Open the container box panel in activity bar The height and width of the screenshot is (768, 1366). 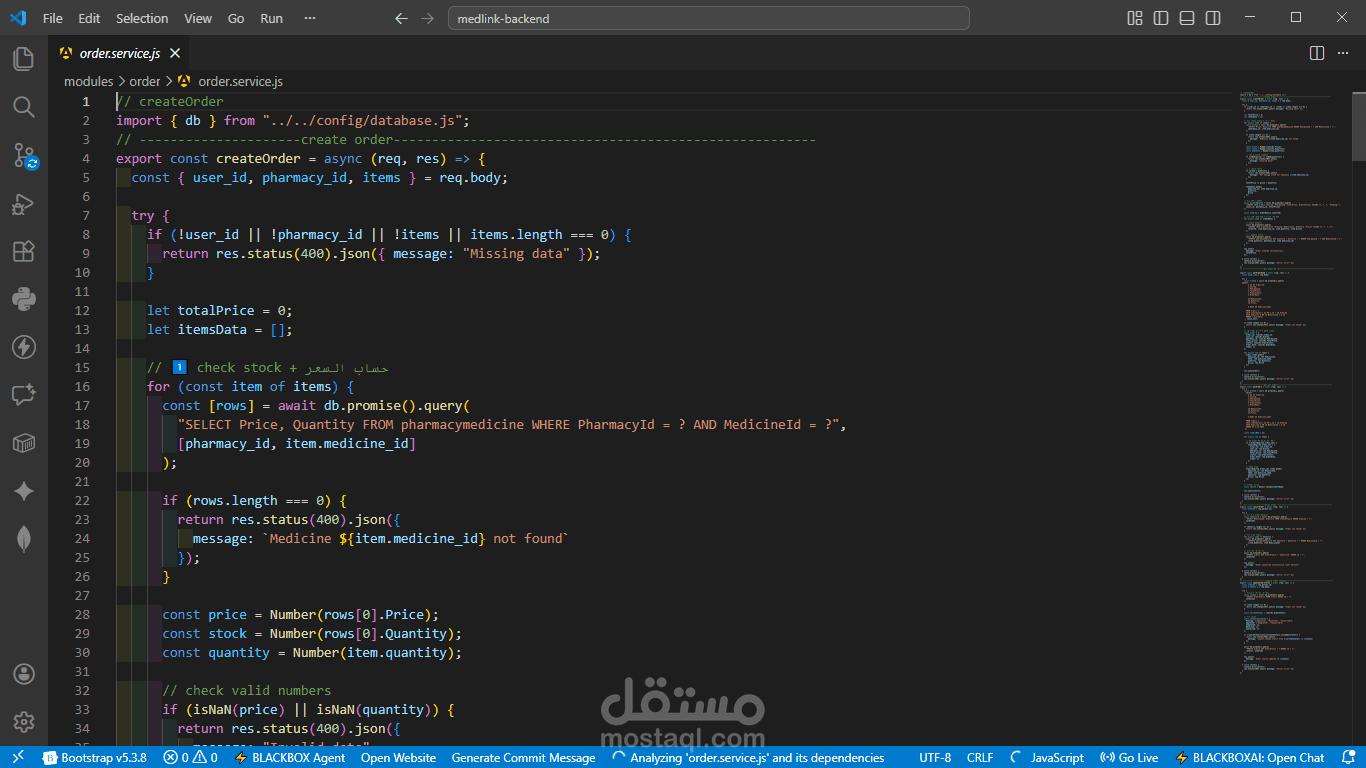(x=24, y=443)
